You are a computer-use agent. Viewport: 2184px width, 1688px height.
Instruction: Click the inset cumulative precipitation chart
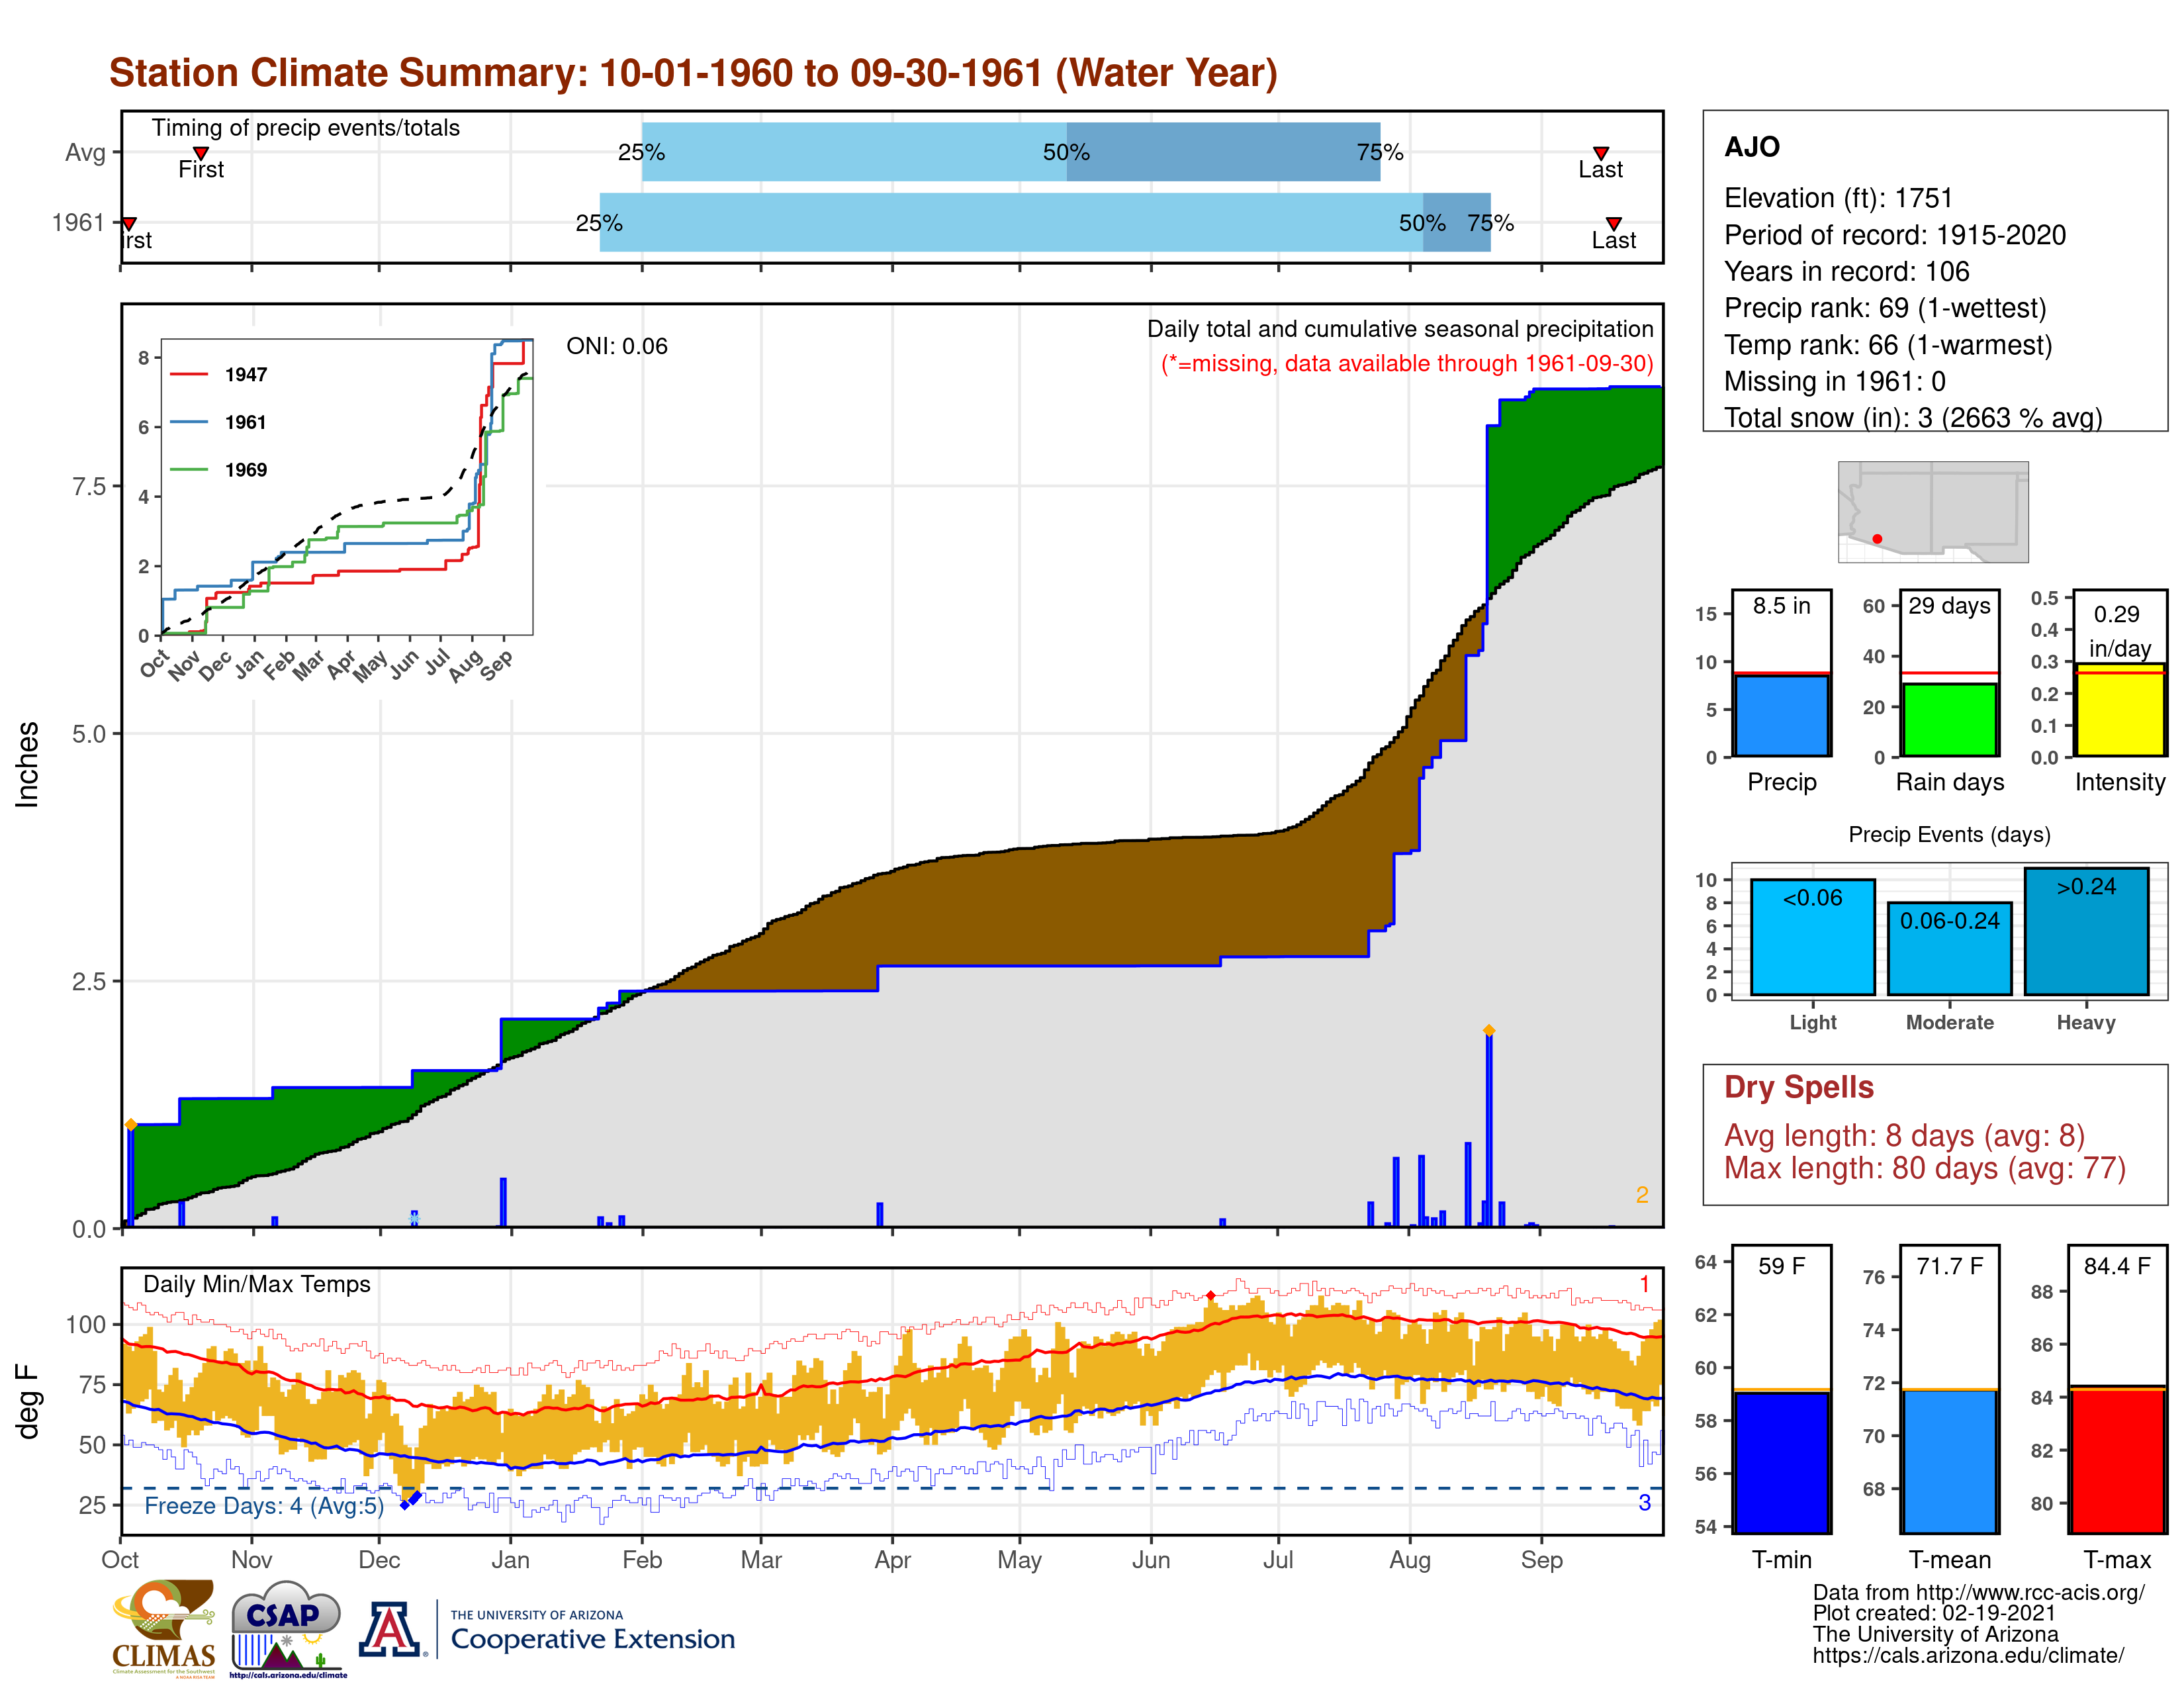click(347, 487)
